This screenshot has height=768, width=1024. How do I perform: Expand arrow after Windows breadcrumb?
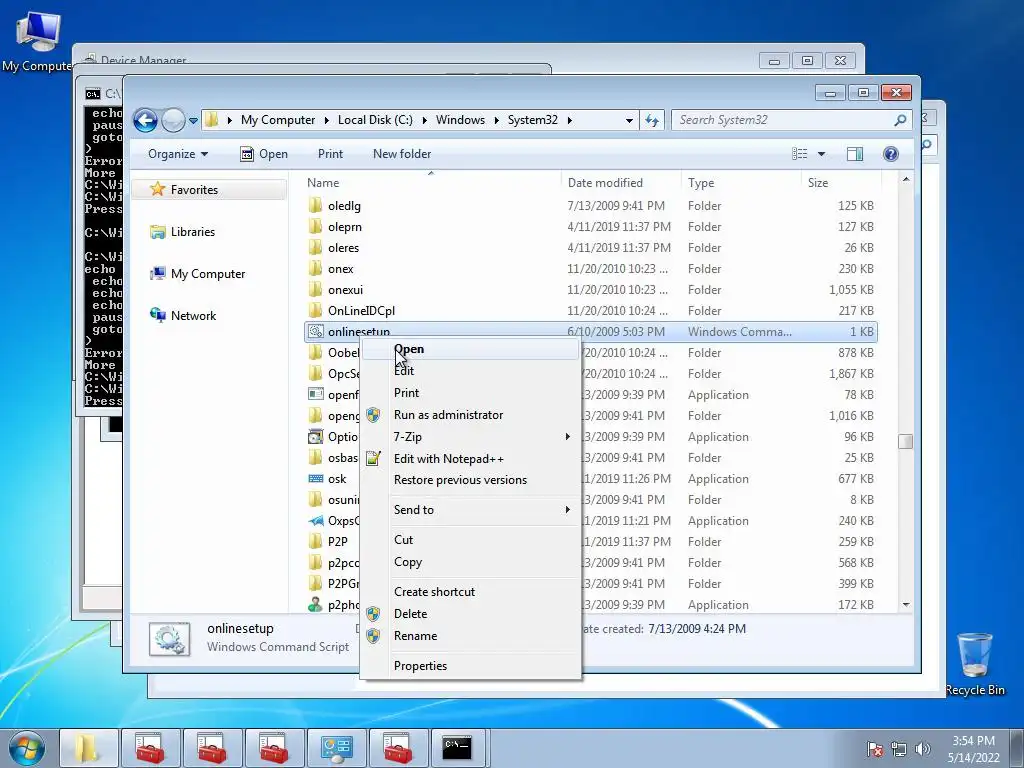coord(496,120)
